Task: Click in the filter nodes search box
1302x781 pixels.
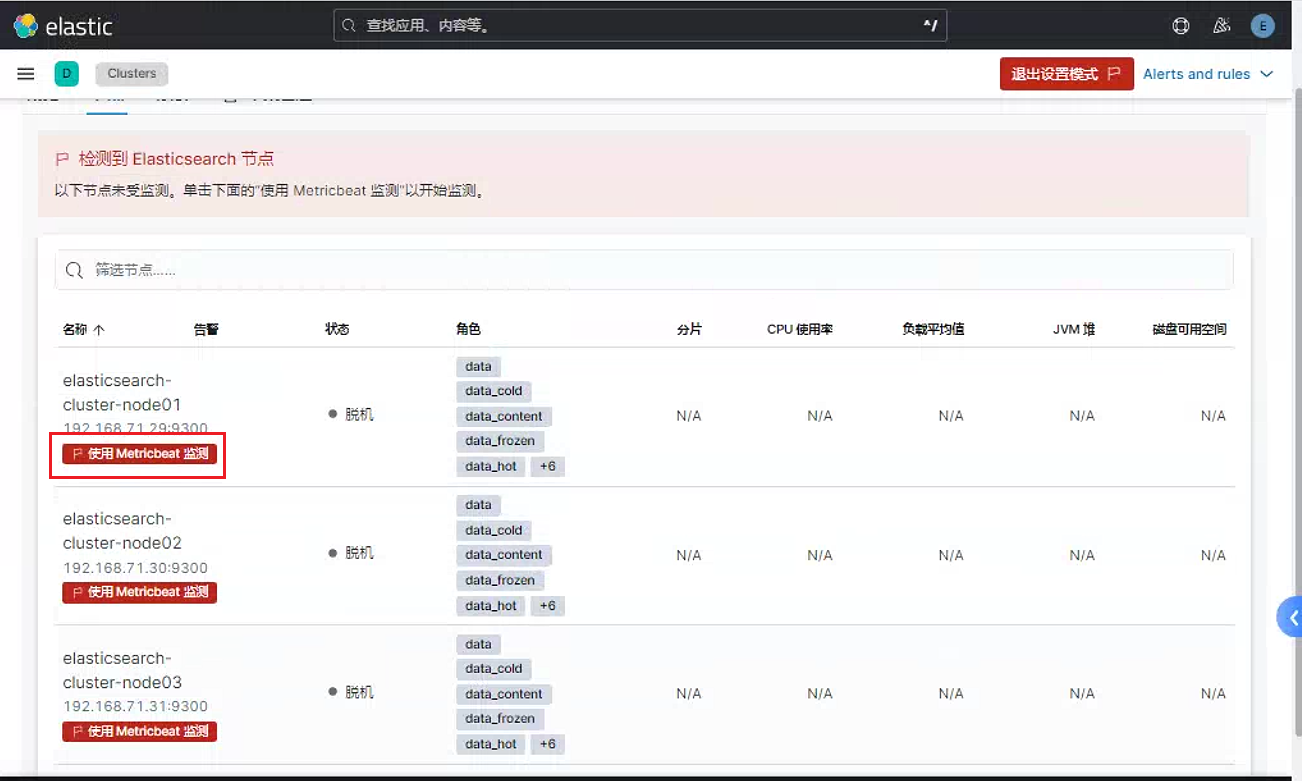Action: click(x=644, y=270)
